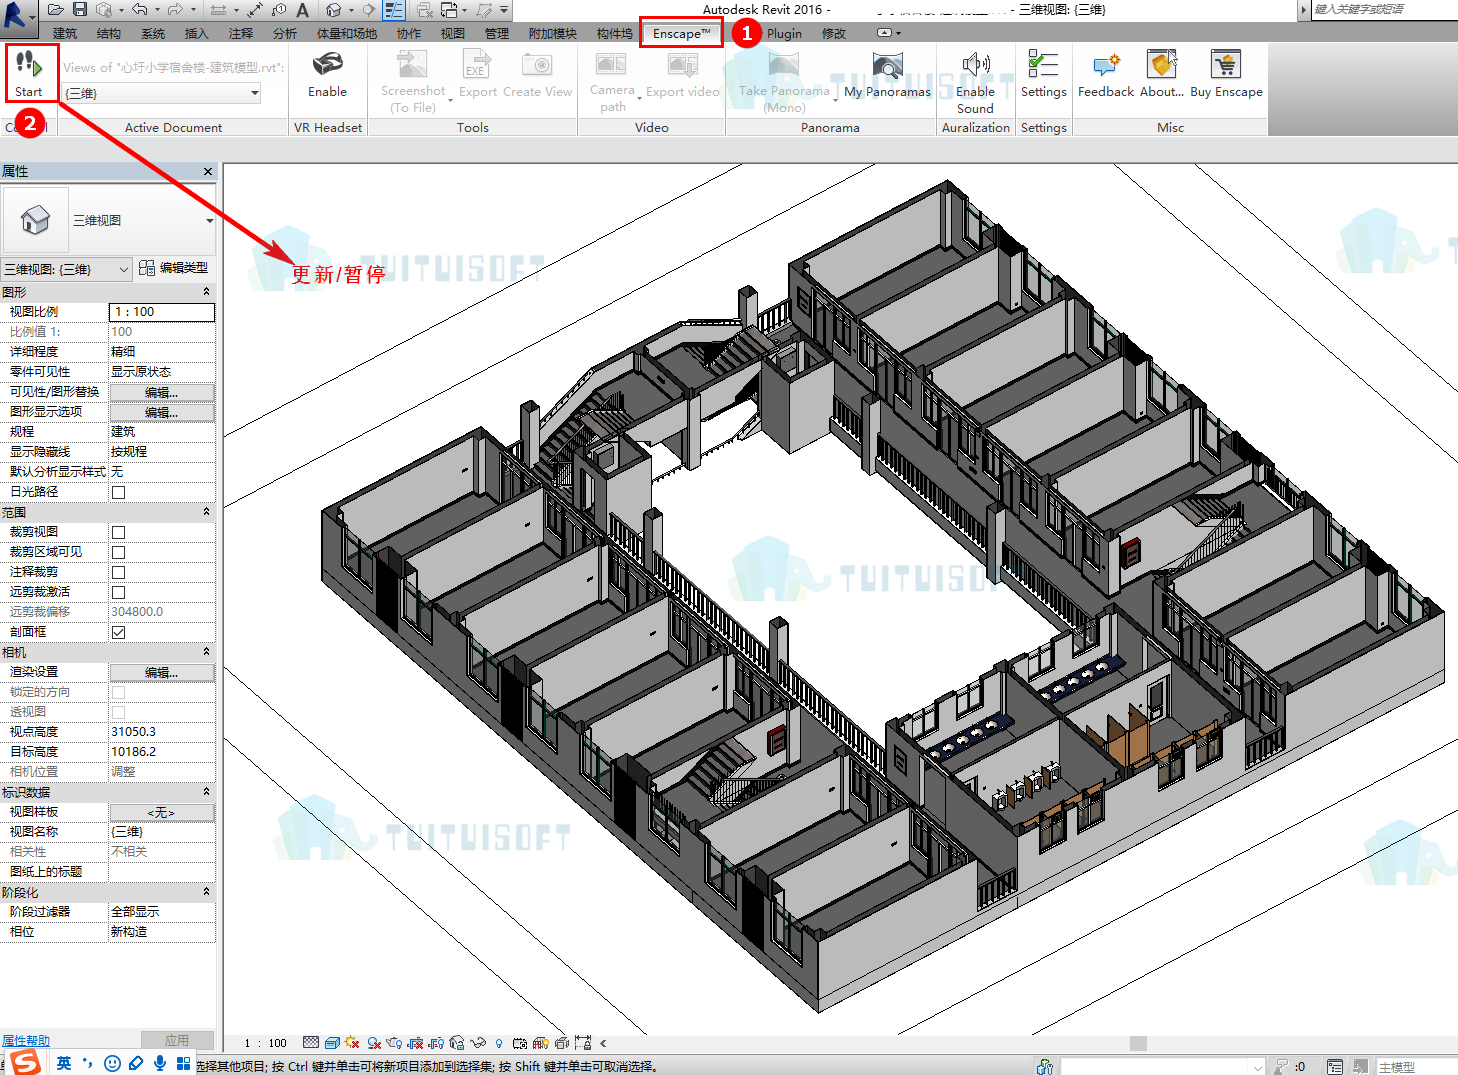Image resolution: width=1458 pixels, height=1075 pixels.
Task: Open the 属性帮助 link
Action: tap(26, 1041)
